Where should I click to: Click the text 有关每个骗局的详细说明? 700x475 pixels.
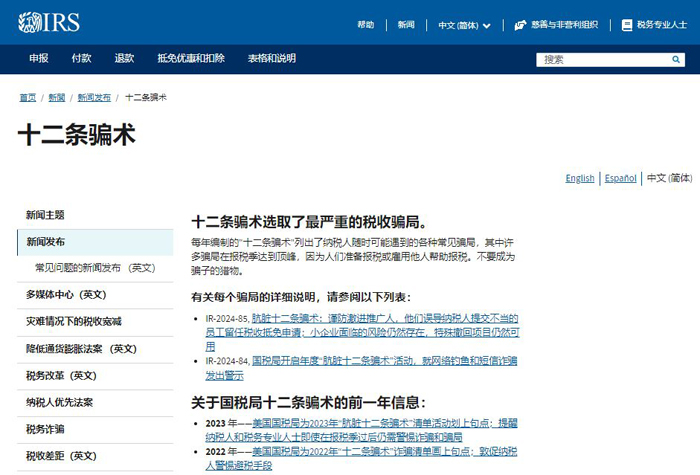click(253, 297)
